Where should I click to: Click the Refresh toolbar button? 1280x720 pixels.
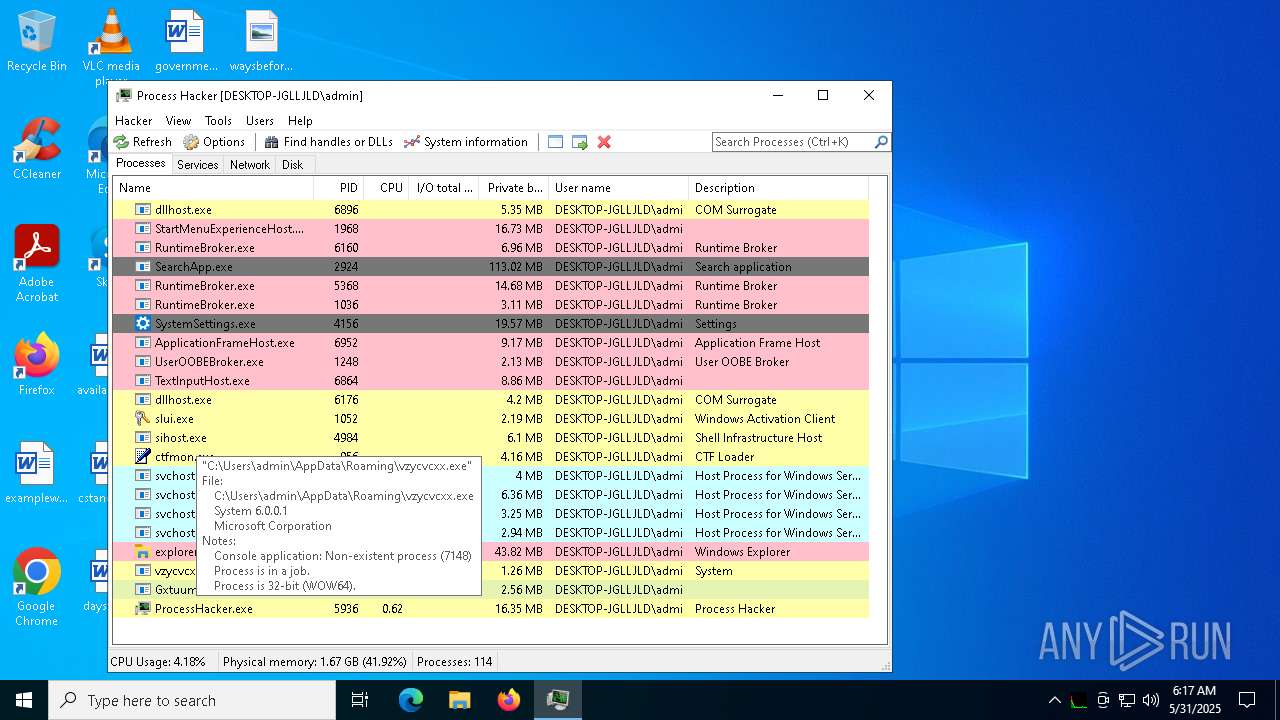tap(142, 142)
